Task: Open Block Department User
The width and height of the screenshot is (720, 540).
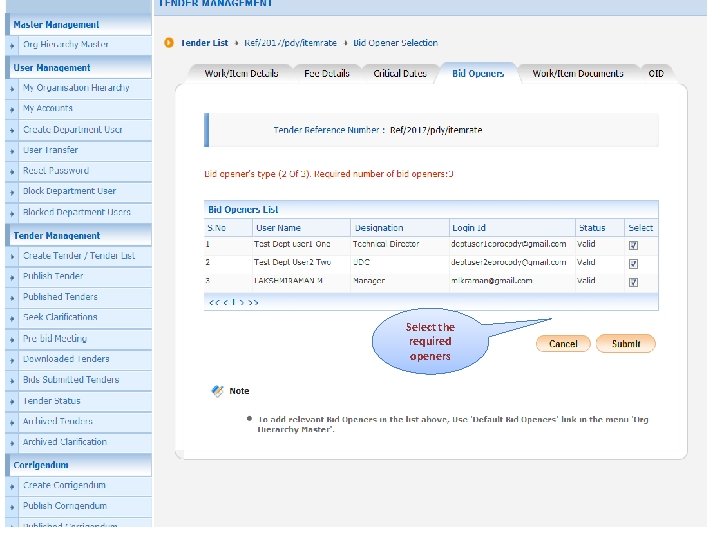Action: pyautogui.click(x=69, y=191)
